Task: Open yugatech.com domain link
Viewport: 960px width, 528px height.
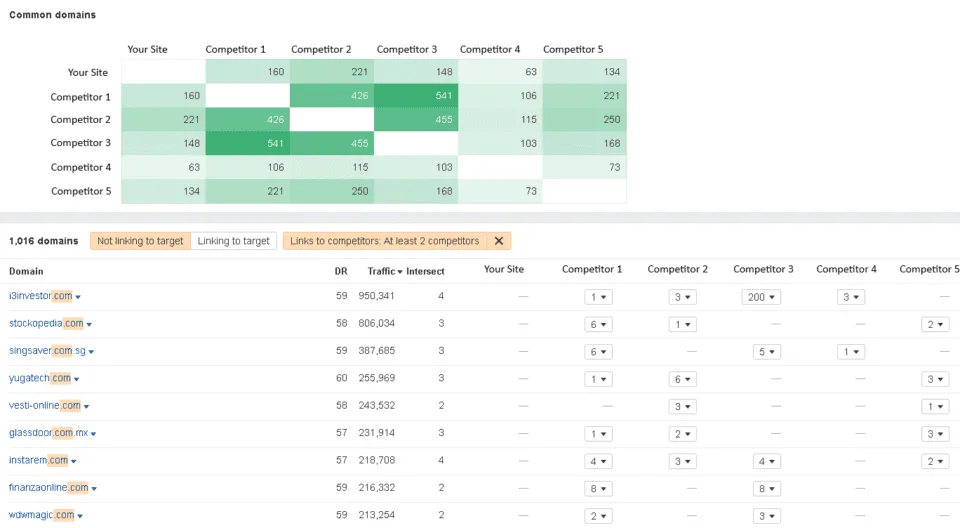Action: click(40, 378)
